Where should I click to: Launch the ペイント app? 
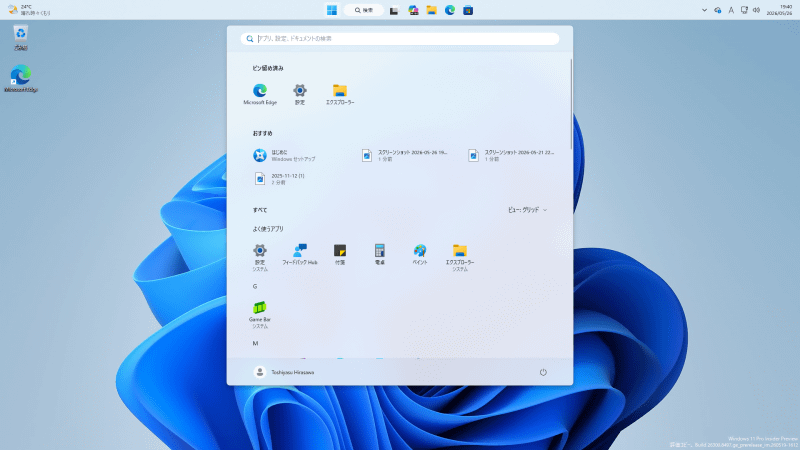pos(420,255)
